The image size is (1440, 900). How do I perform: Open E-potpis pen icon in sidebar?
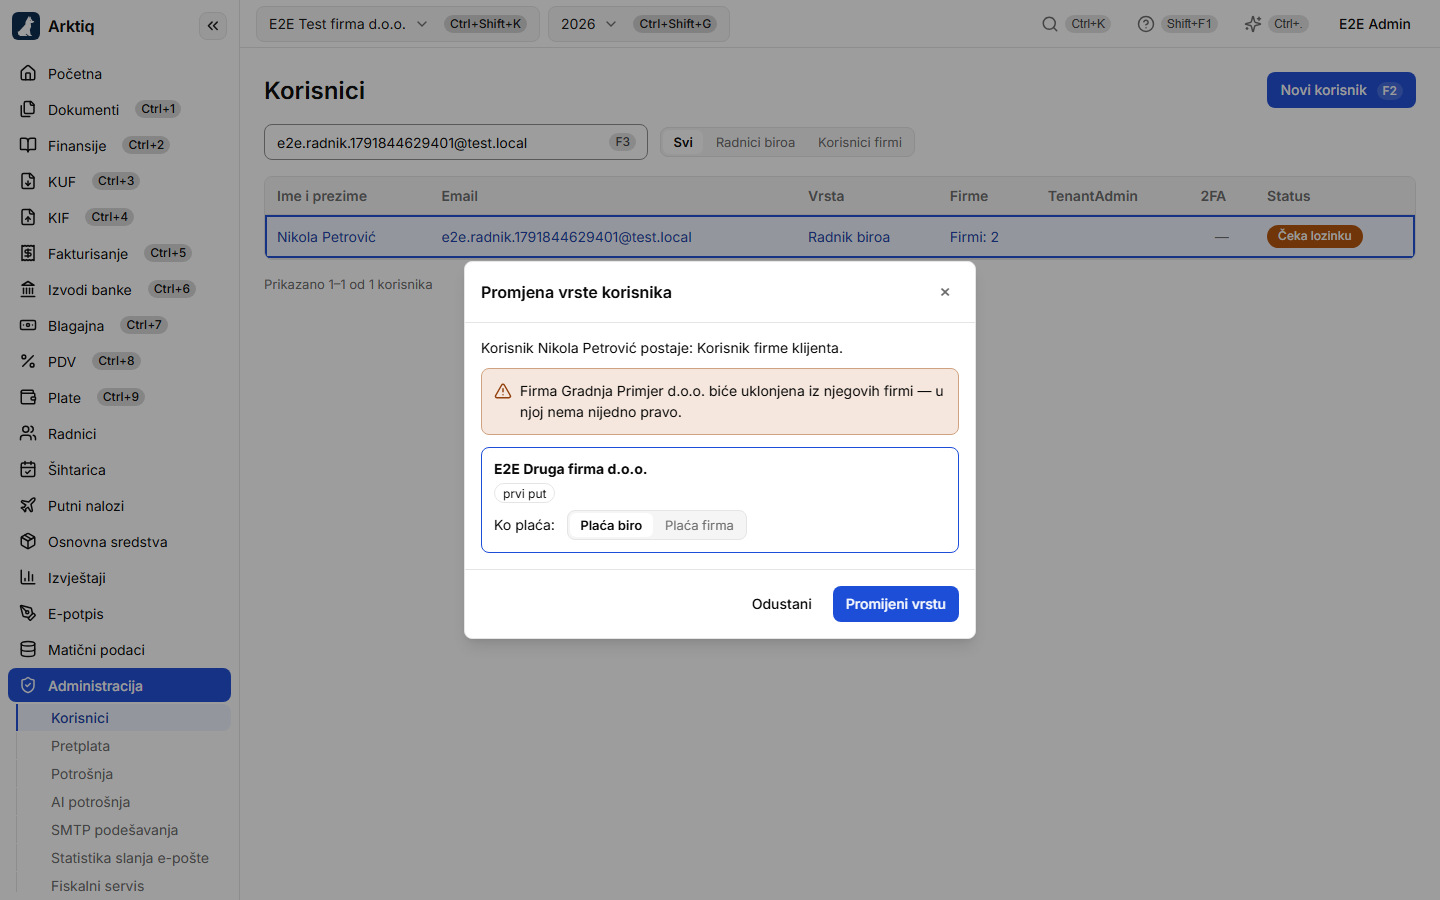(28, 613)
